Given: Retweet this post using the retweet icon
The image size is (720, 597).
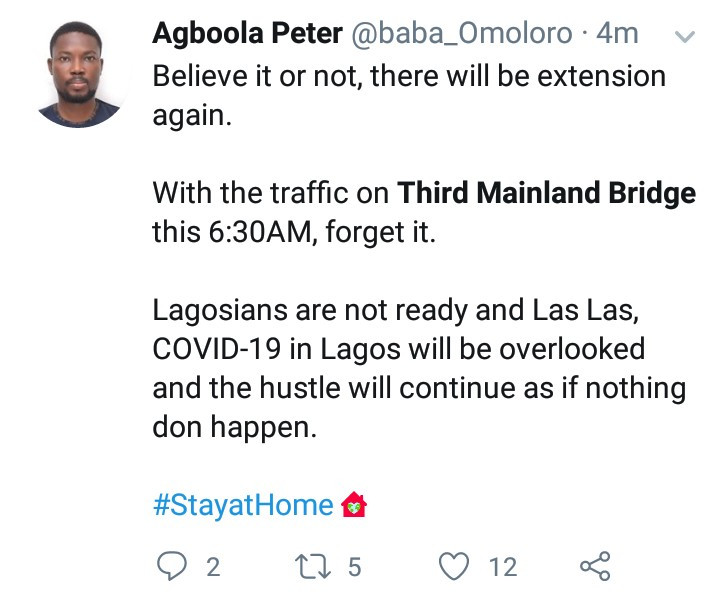Looking at the screenshot, I should [316, 567].
